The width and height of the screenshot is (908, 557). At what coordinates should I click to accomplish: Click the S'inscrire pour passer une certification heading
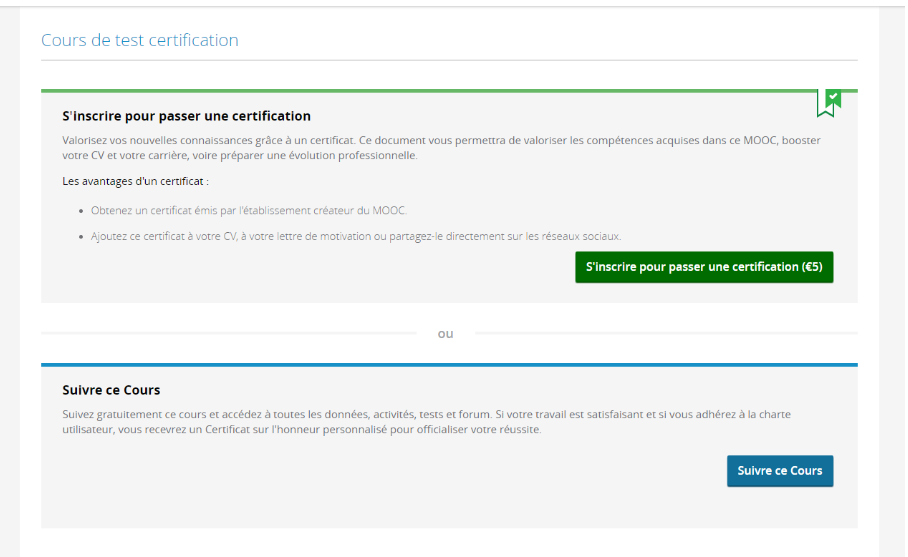click(186, 116)
